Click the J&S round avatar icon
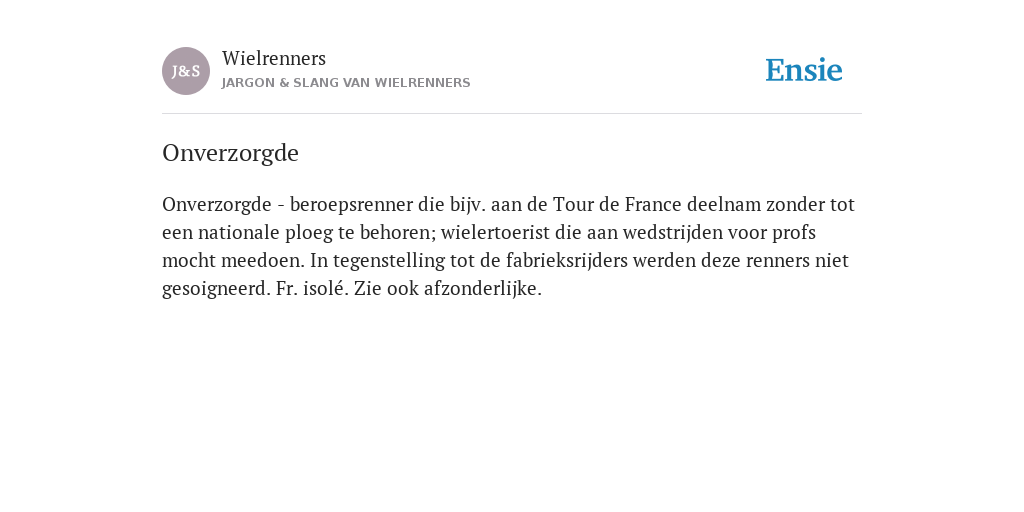Viewport: 1024px width, 512px height. pos(186,71)
